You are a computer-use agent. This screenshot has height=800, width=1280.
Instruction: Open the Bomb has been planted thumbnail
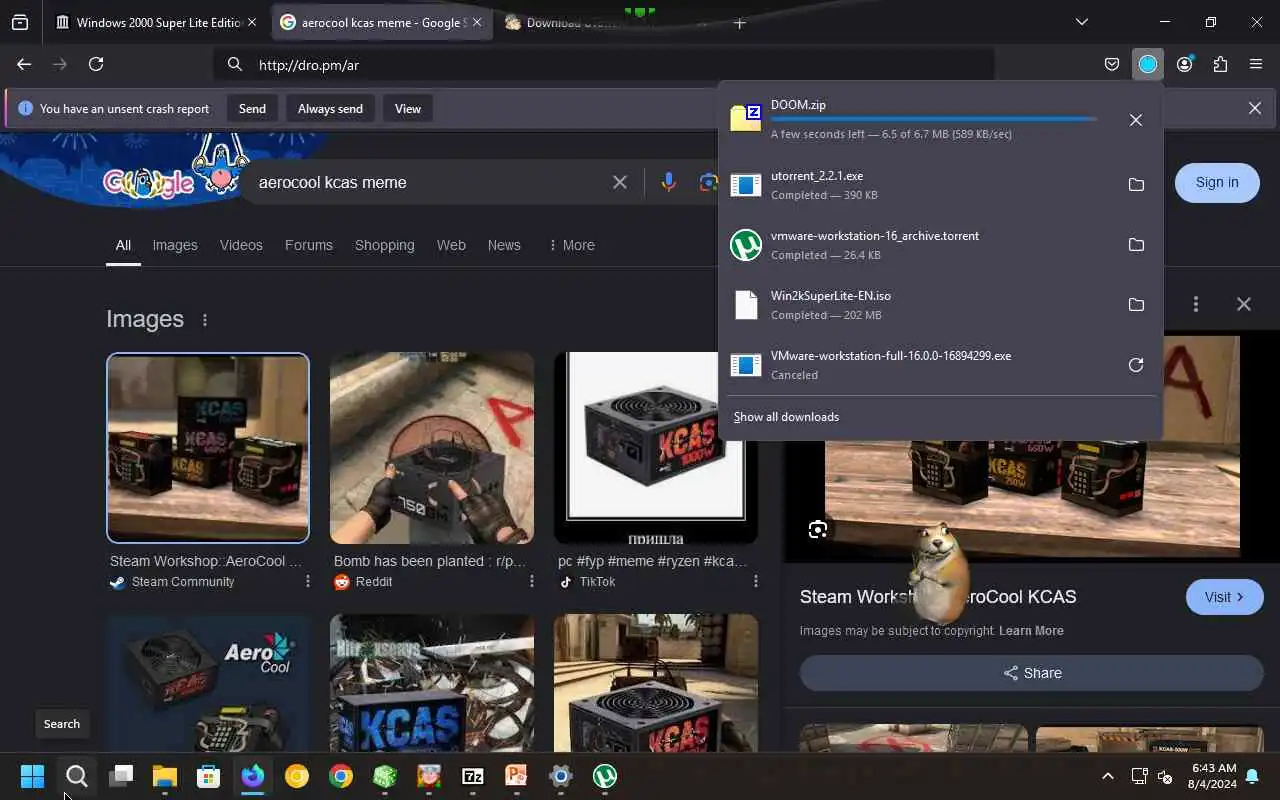[432, 448]
